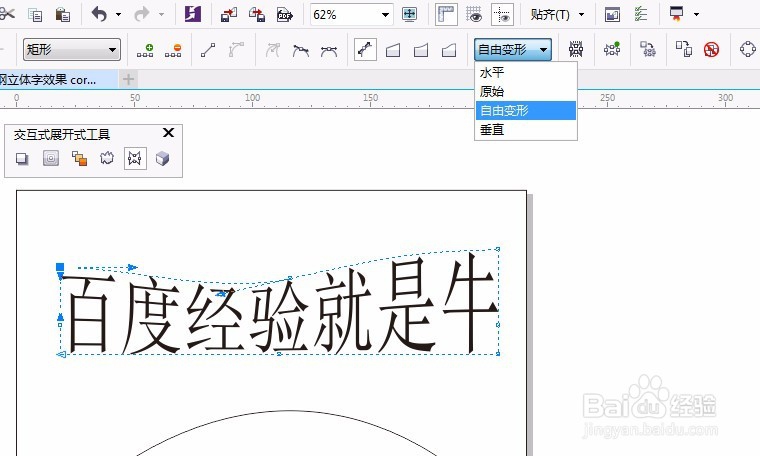Expand the Redo history arrow
Screen dimensions: 760x456
(161, 15)
